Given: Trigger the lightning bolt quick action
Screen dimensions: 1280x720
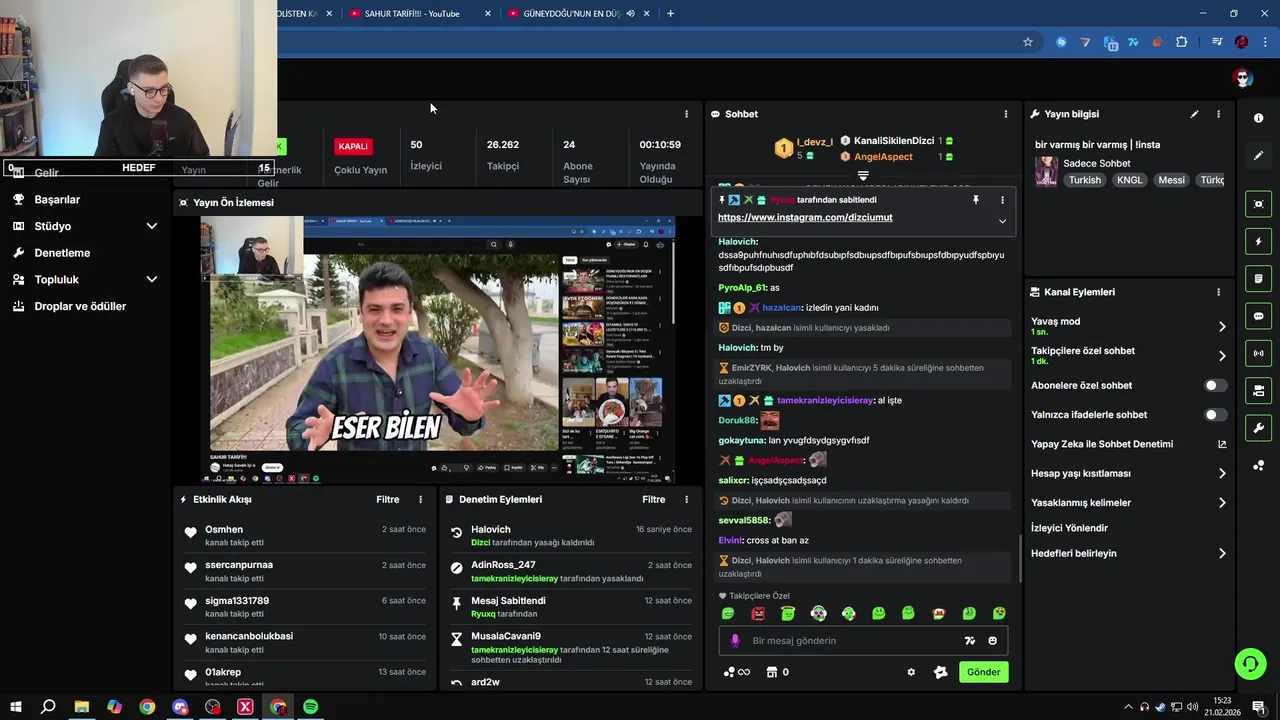Looking at the screenshot, I should (1258, 241).
